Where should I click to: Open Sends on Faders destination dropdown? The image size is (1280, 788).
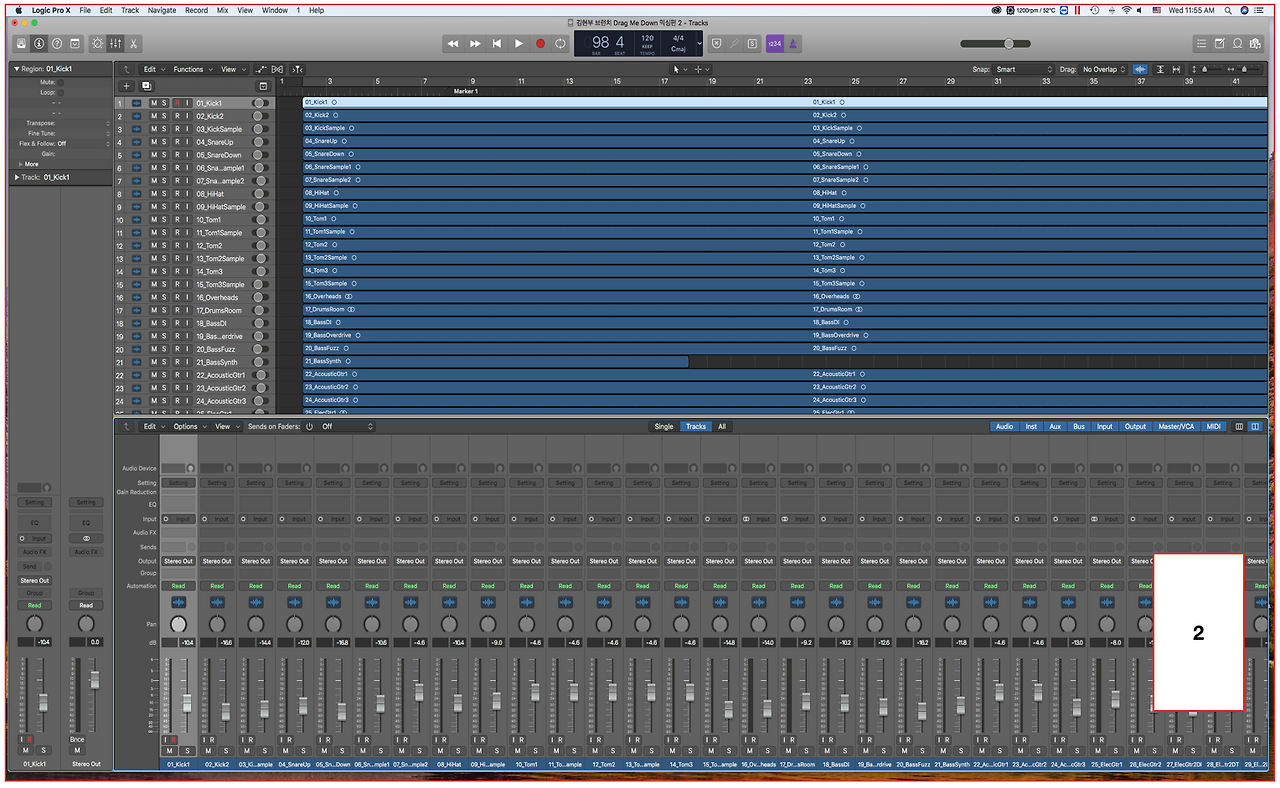(347, 426)
